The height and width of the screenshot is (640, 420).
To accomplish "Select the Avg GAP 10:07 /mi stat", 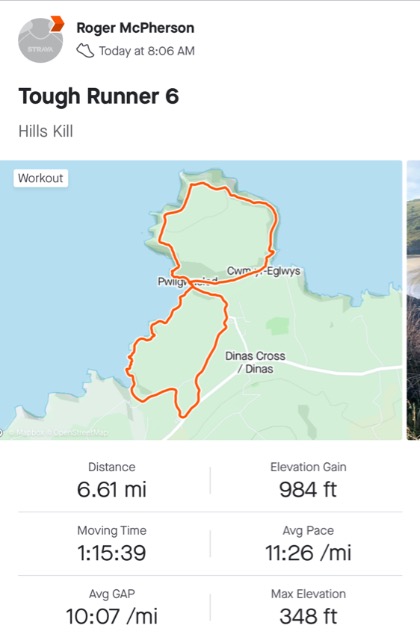I will tap(112, 608).
